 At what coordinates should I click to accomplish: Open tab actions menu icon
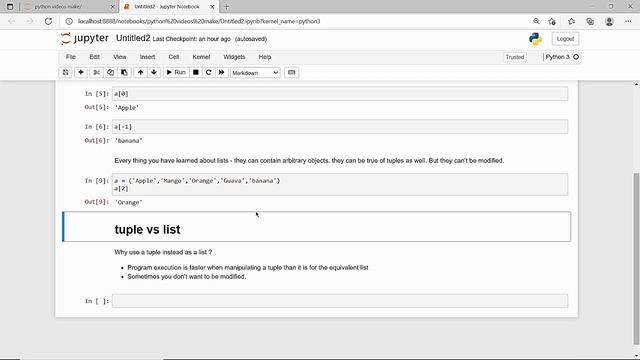(10, 7)
